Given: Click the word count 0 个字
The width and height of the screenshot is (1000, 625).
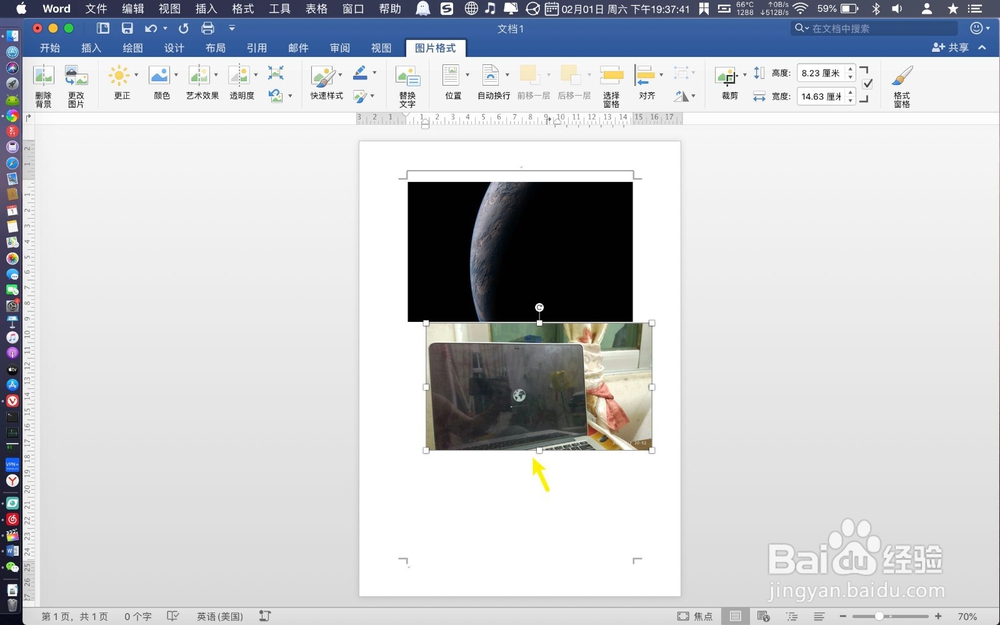Looking at the screenshot, I should coord(138,617).
